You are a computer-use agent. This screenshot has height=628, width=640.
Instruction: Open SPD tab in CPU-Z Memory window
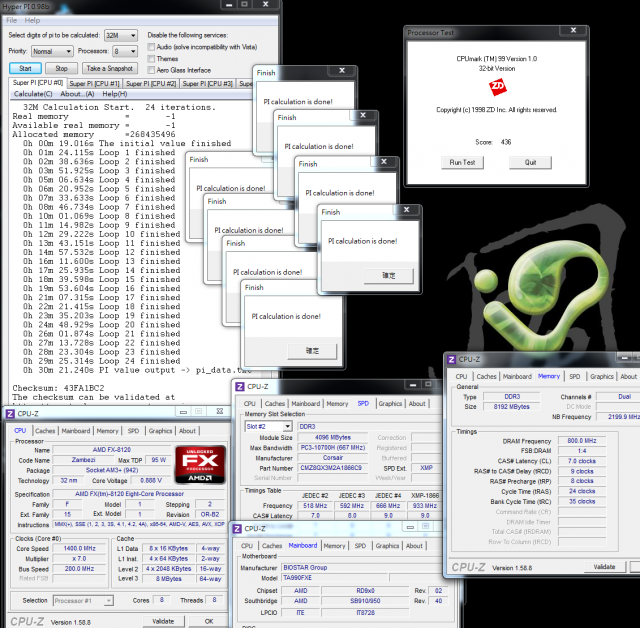[575, 377]
